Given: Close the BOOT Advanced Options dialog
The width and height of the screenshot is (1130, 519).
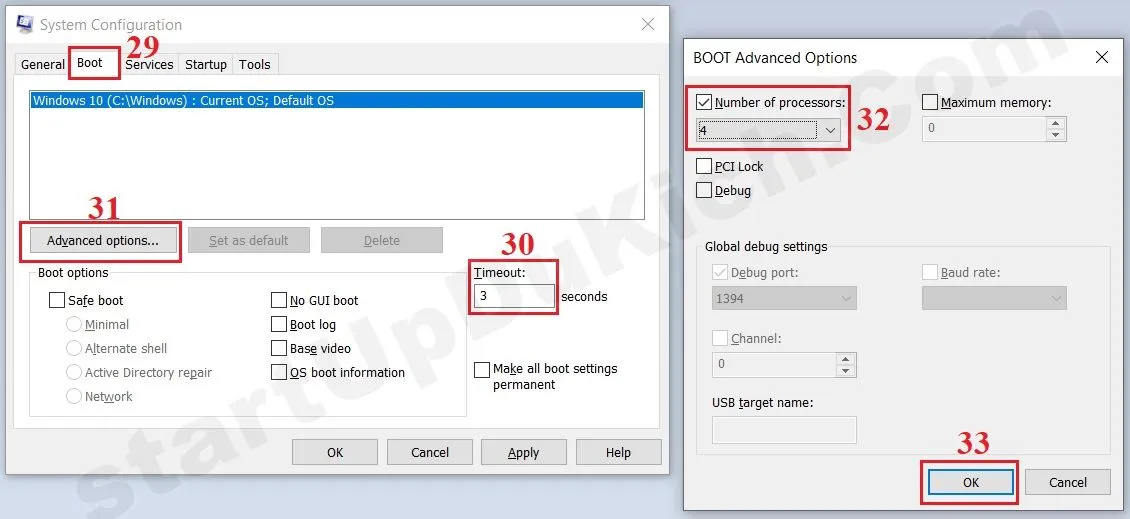Looking at the screenshot, I should [x=1101, y=57].
